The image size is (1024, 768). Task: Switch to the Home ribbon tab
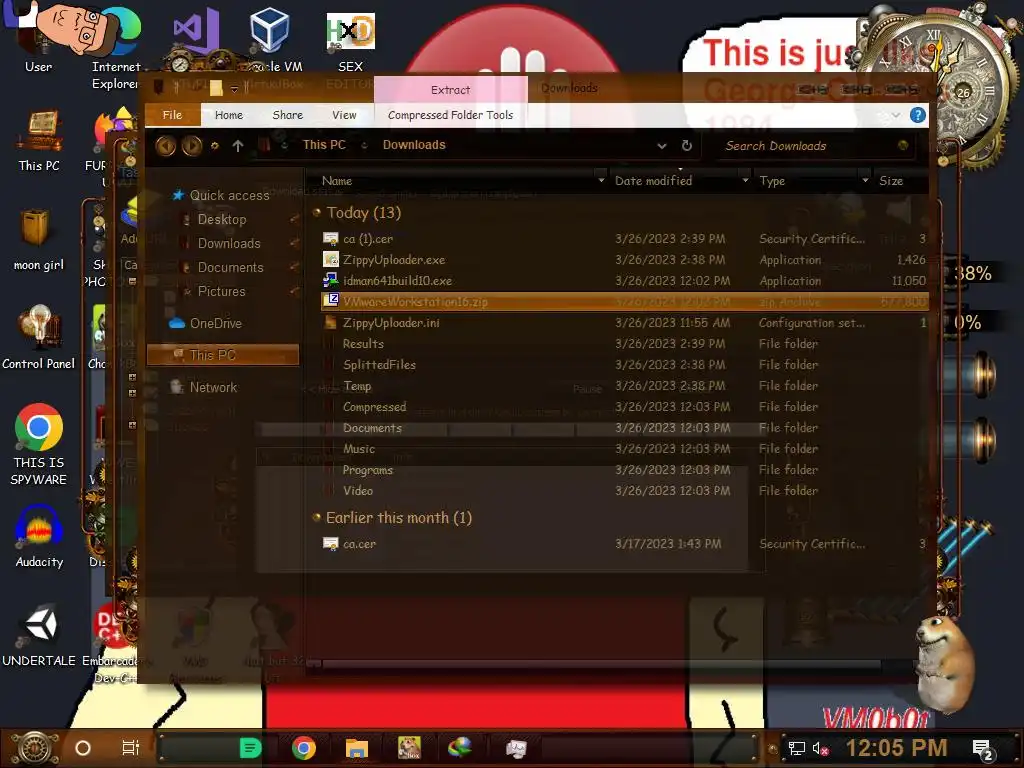(229, 115)
